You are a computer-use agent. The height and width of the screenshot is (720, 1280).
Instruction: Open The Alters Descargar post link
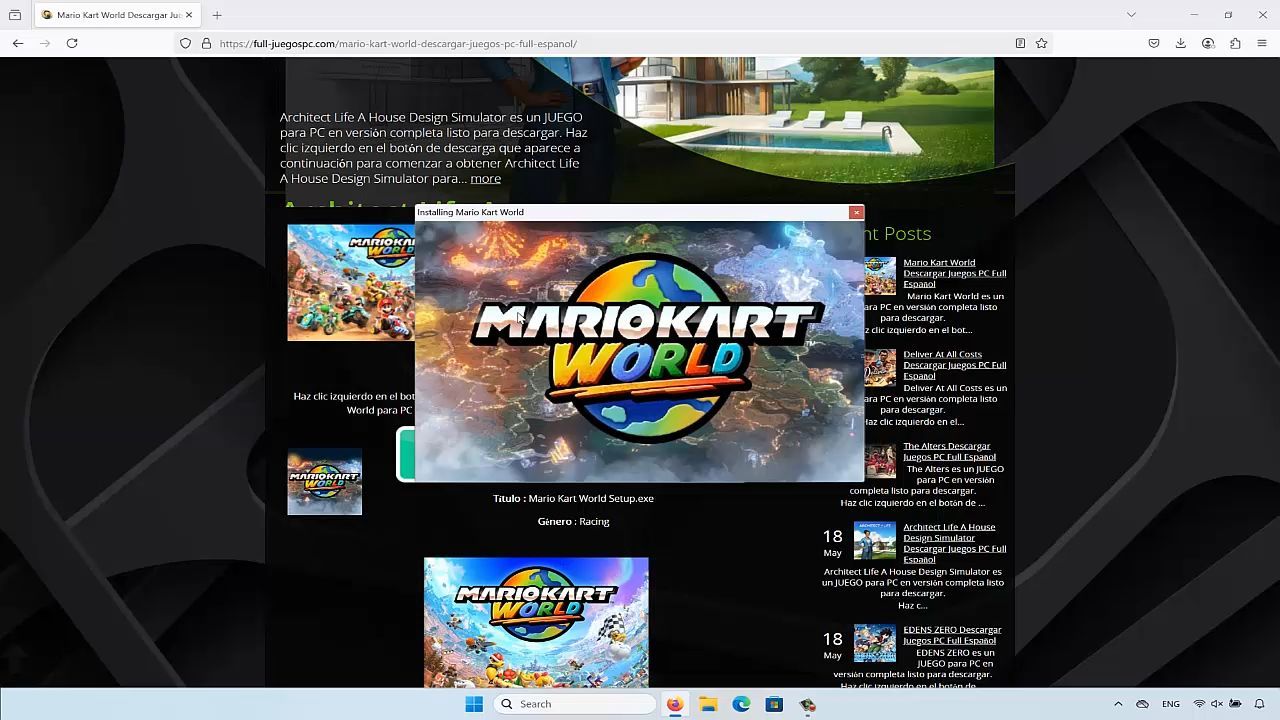949,451
